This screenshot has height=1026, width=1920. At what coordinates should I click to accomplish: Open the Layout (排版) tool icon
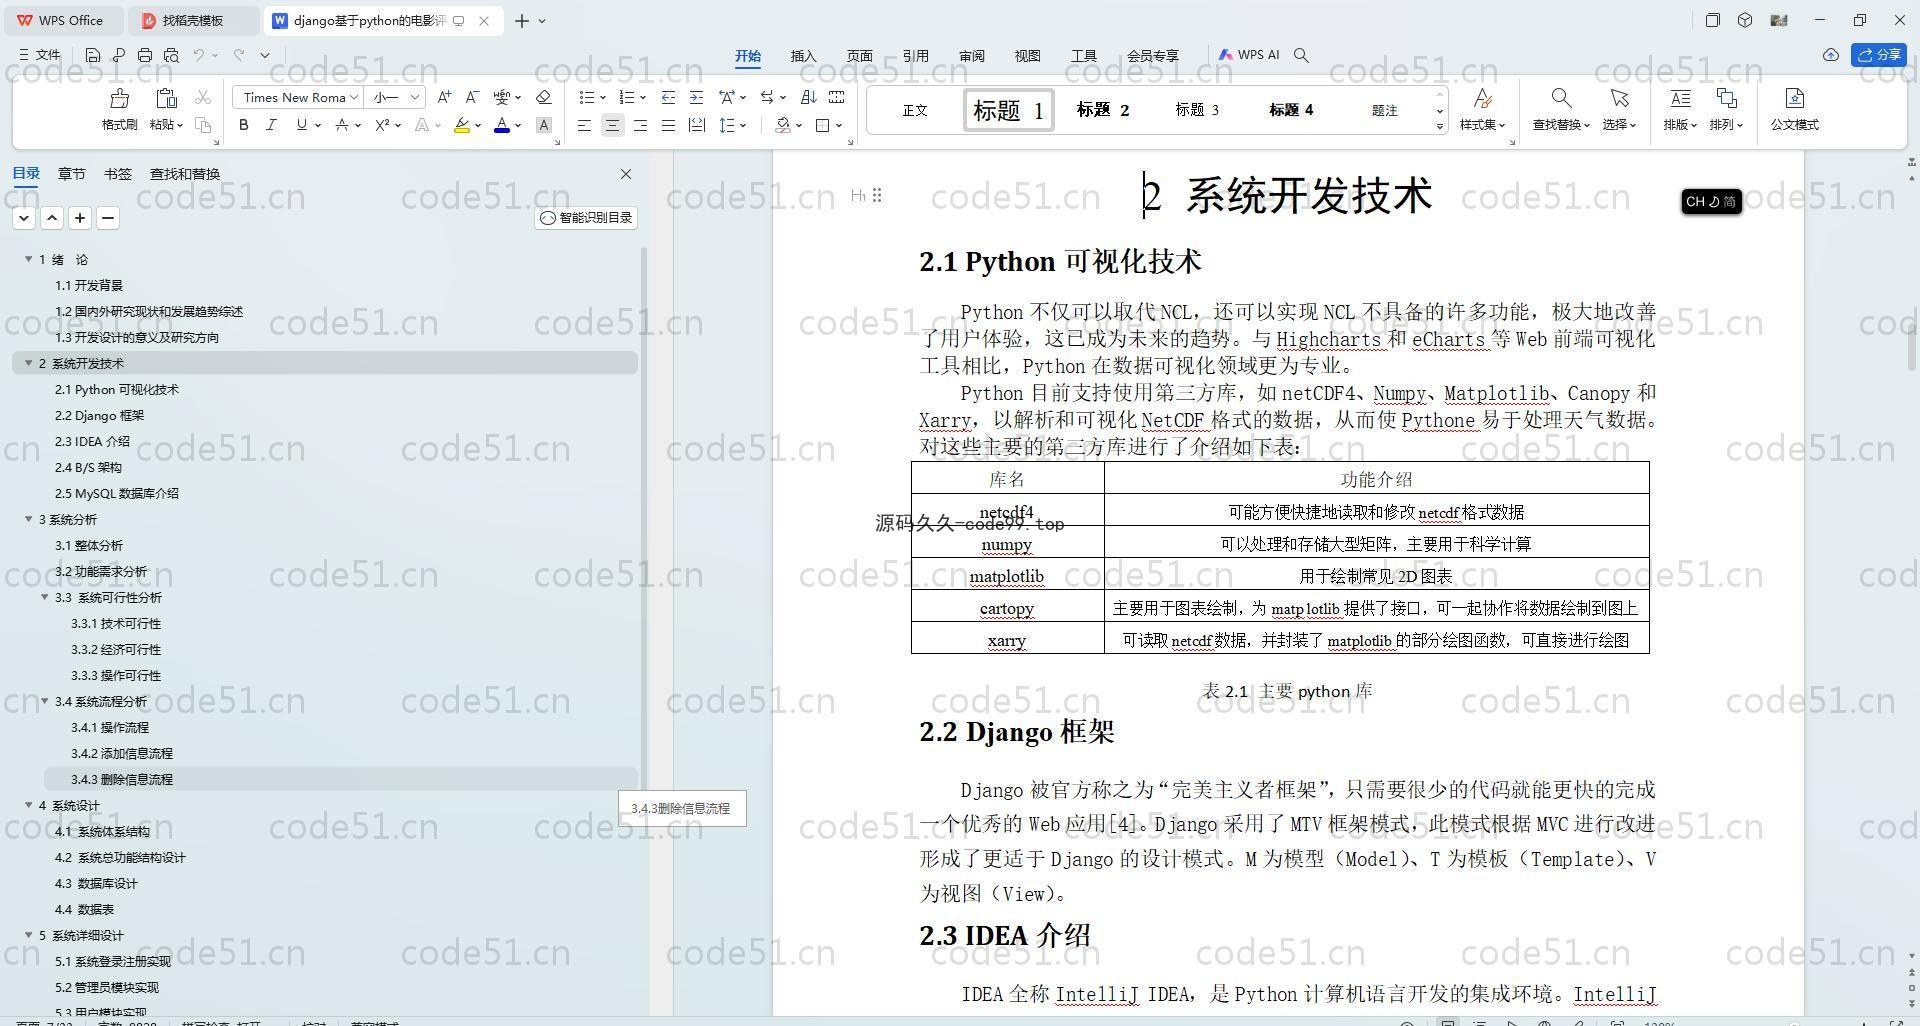pos(1680,98)
